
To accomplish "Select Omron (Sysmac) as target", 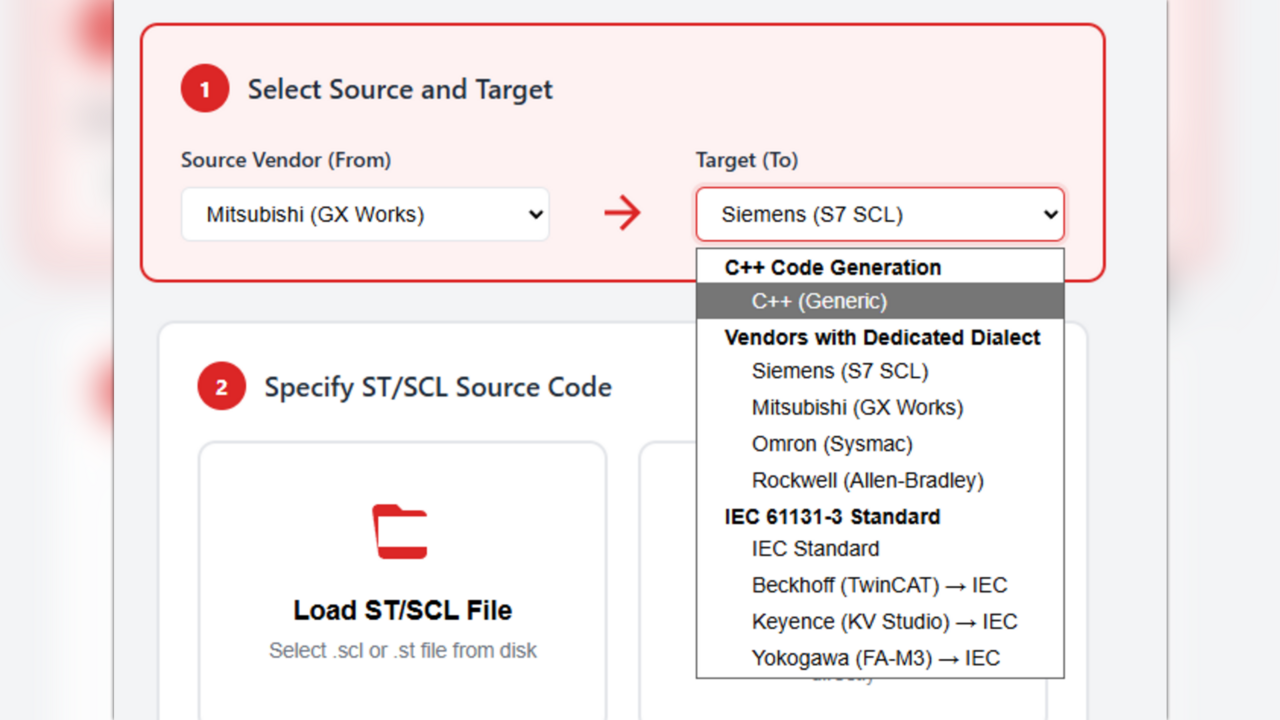I will tap(832, 444).
